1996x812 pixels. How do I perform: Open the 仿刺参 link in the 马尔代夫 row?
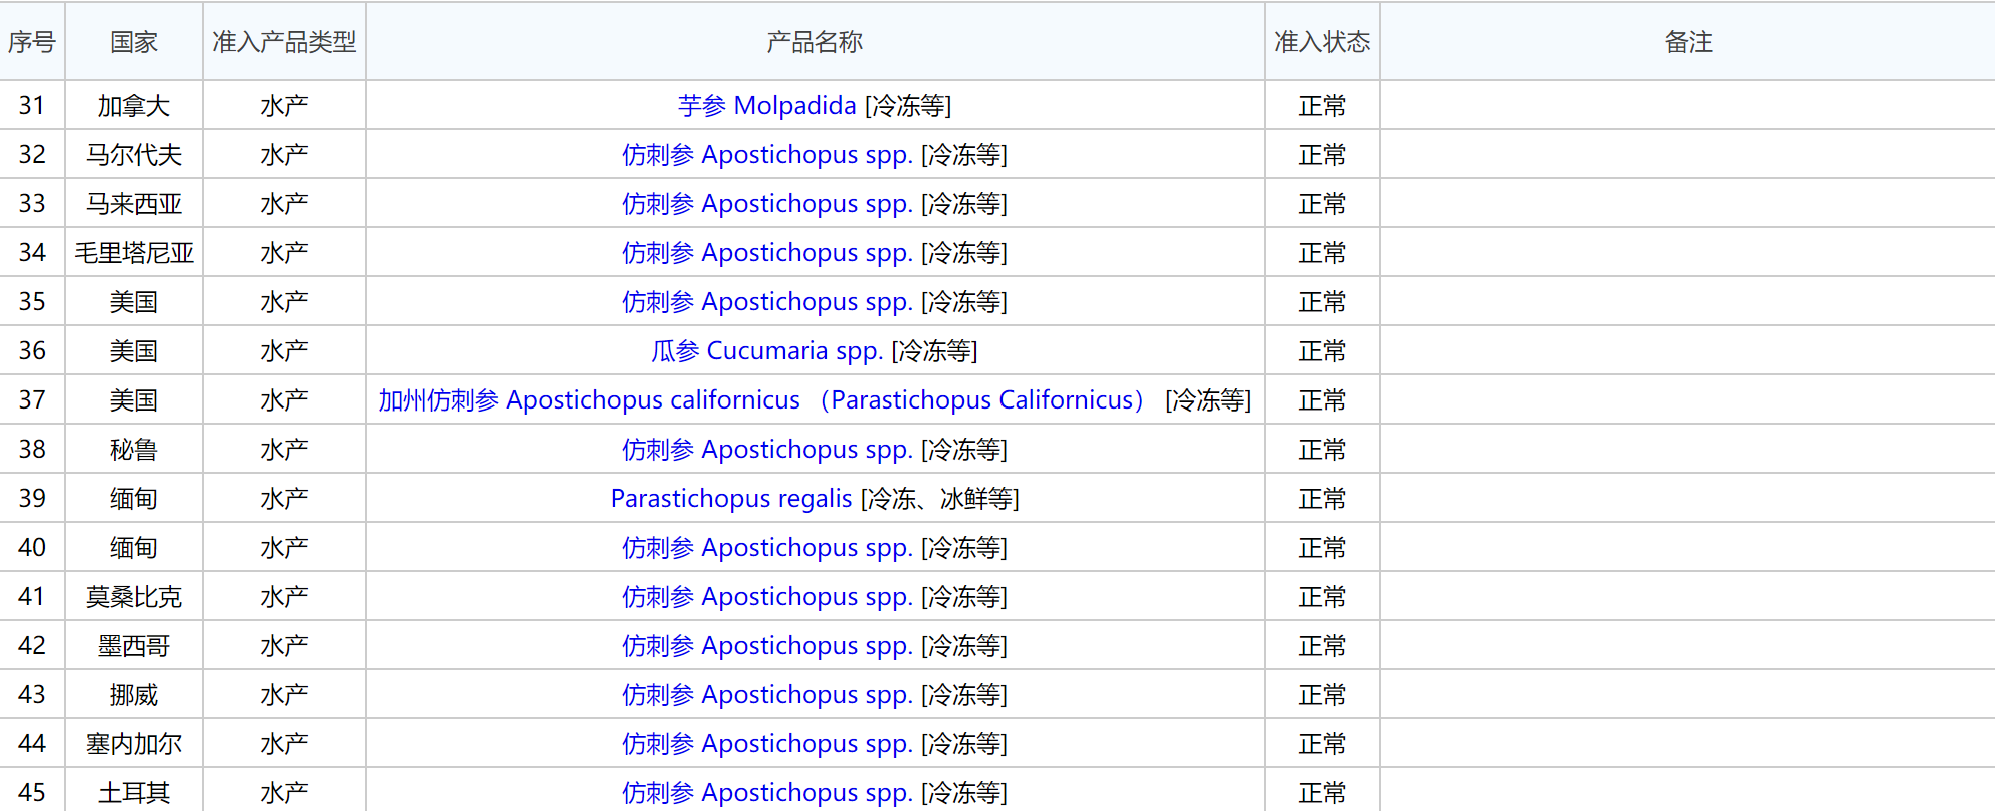tap(767, 154)
